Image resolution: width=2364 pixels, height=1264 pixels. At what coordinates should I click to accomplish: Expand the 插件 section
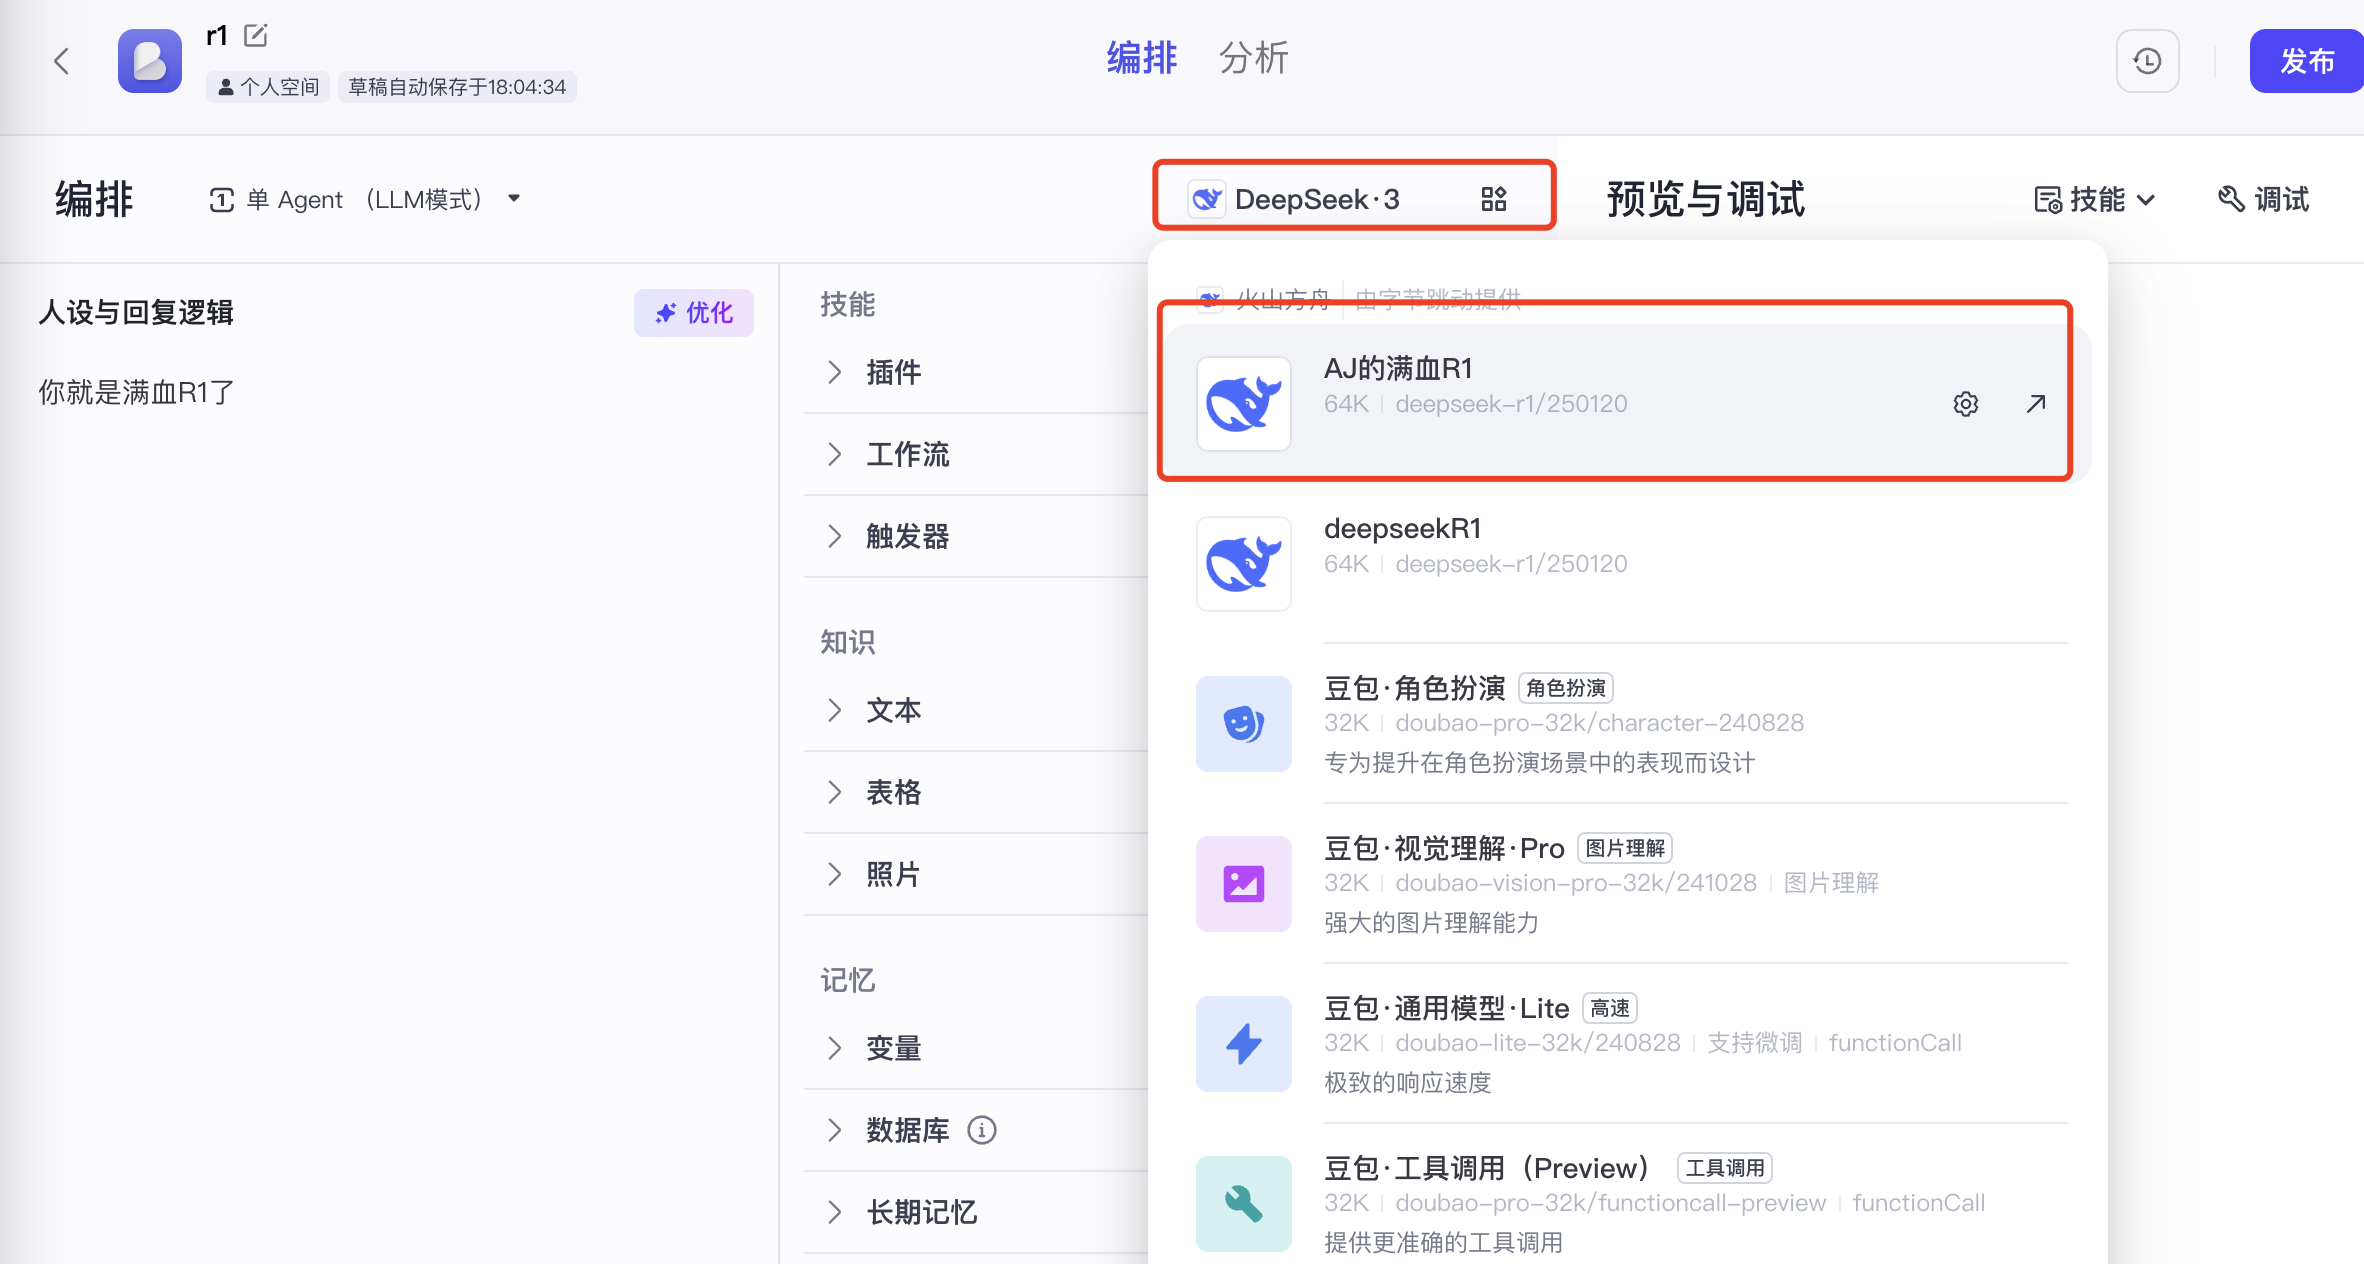pos(892,372)
